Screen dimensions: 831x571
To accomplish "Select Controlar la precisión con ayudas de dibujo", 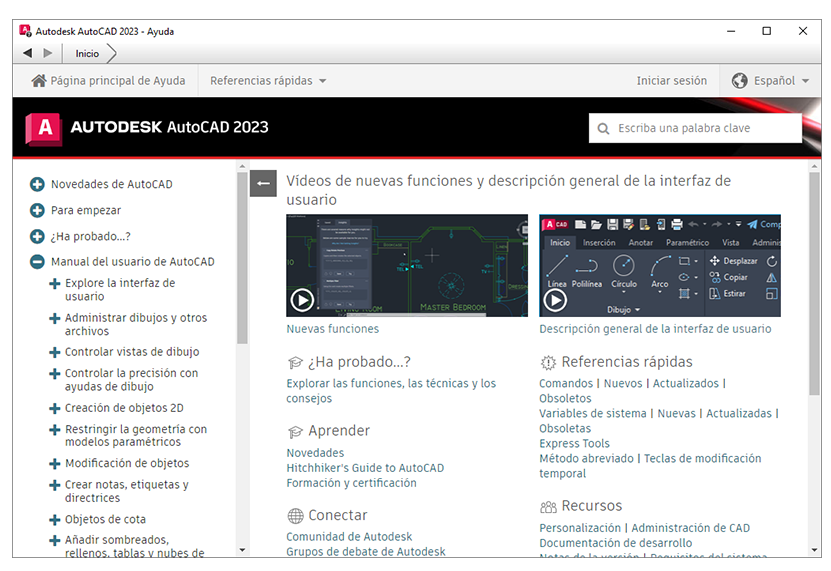I will pos(131,380).
